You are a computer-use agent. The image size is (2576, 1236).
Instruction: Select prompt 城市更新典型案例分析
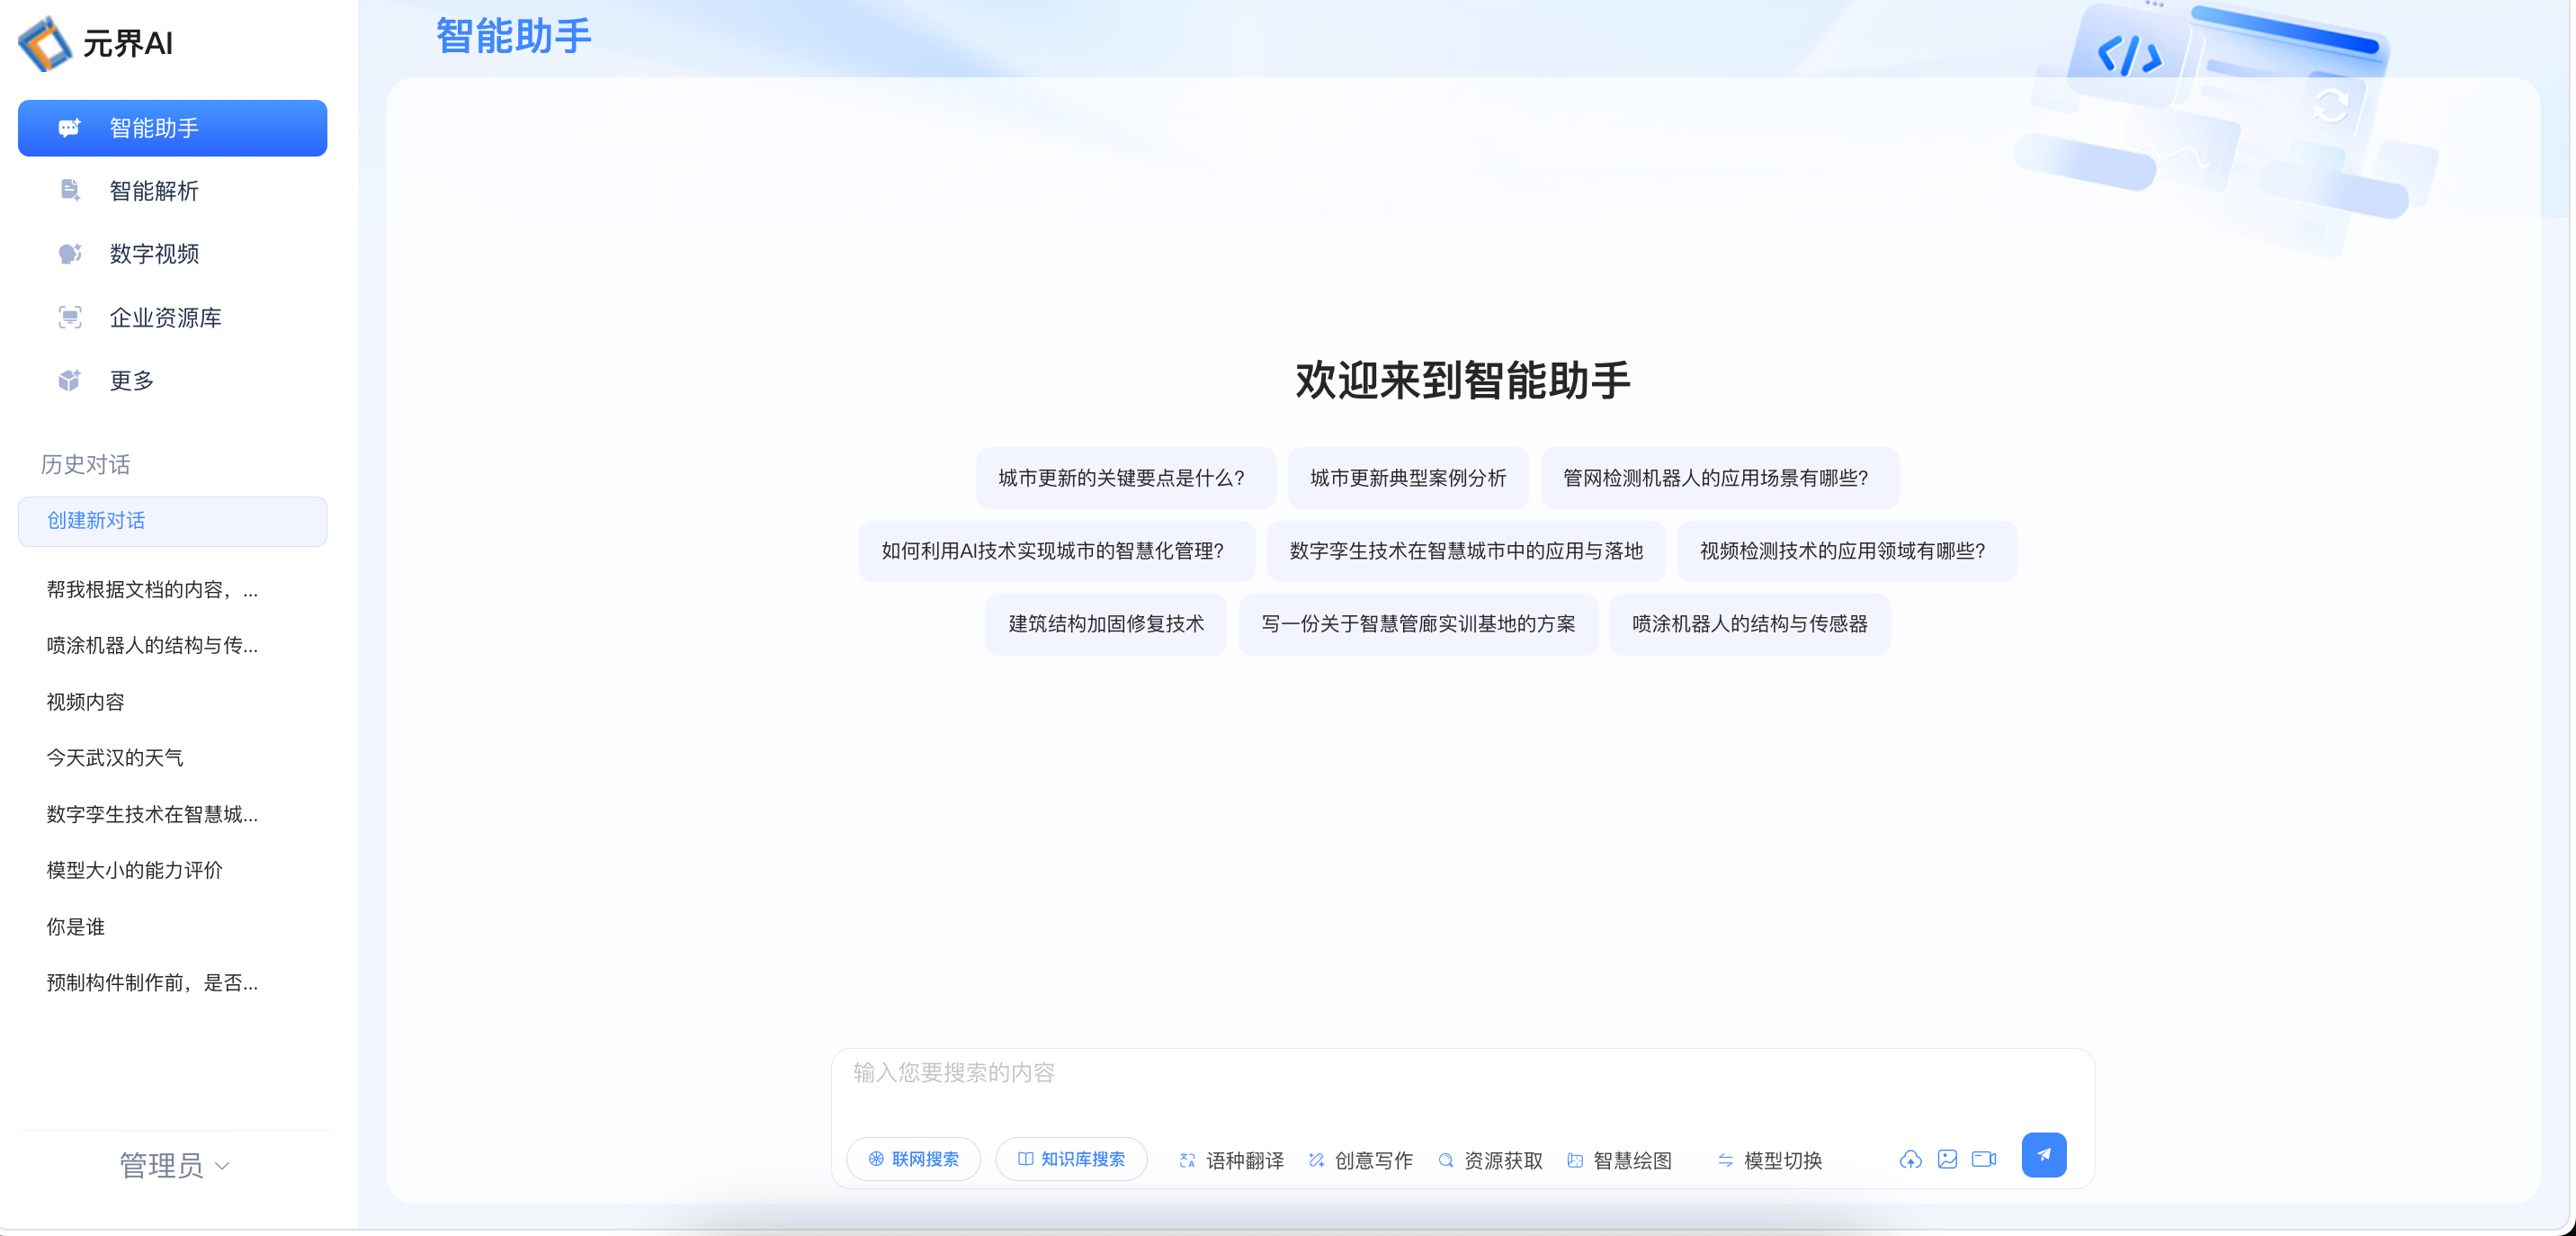[x=1407, y=478]
